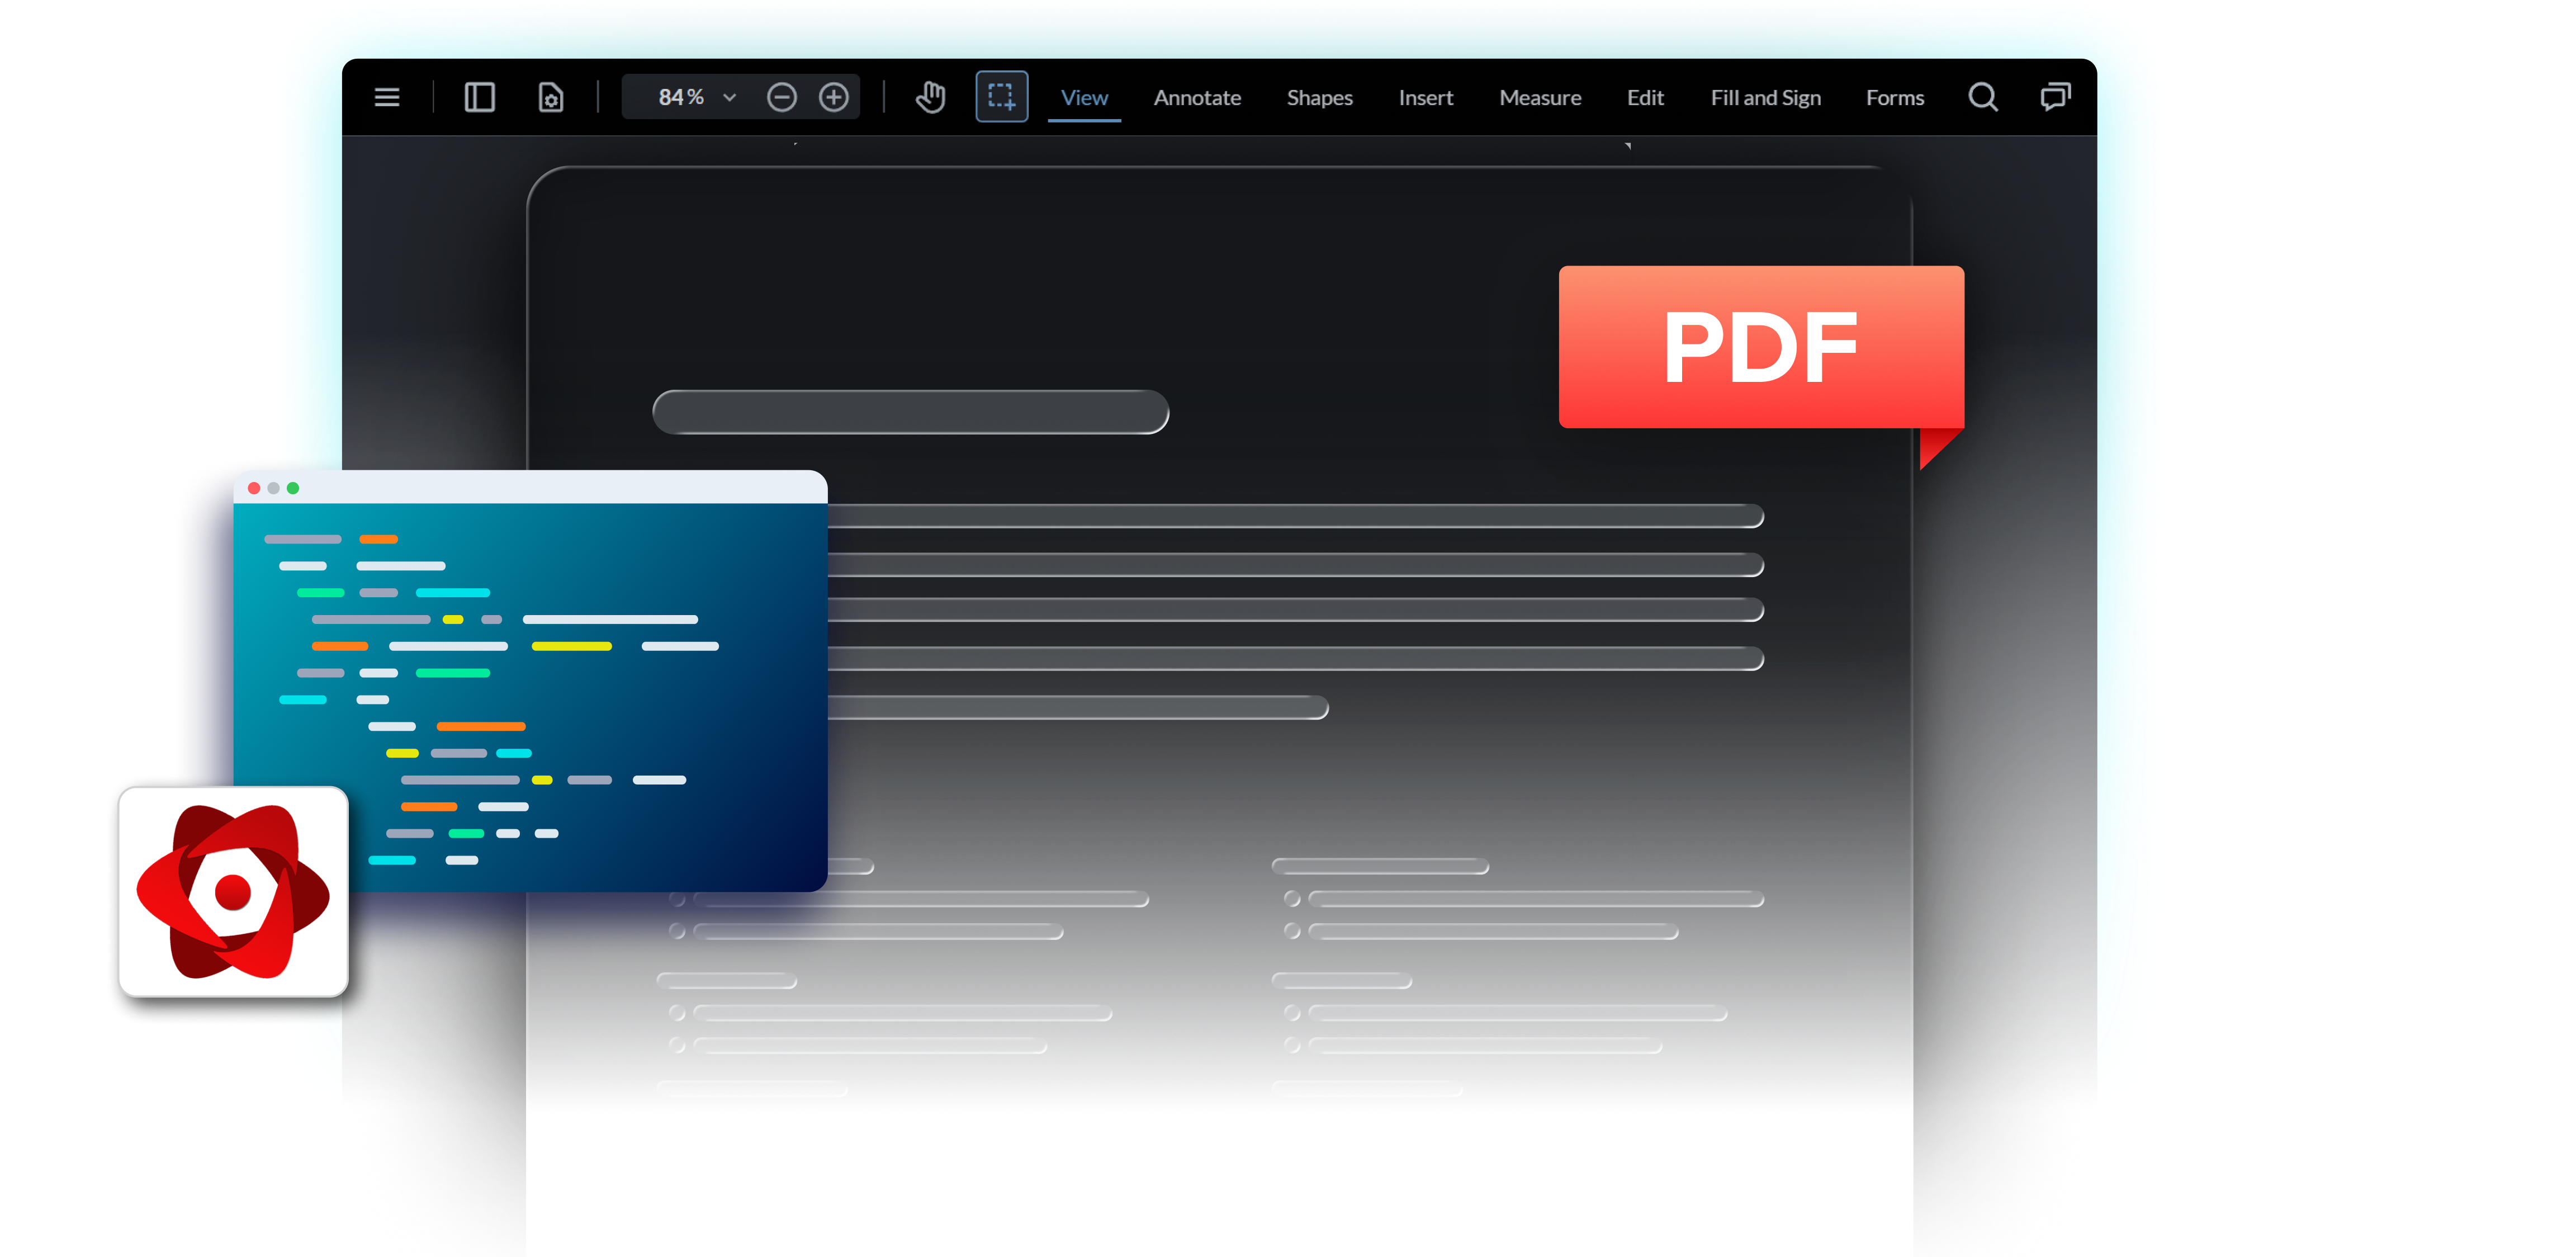Screen dimensions: 2576x1257
Task: Toggle the left side panel icon
Action: click(x=479, y=97)
